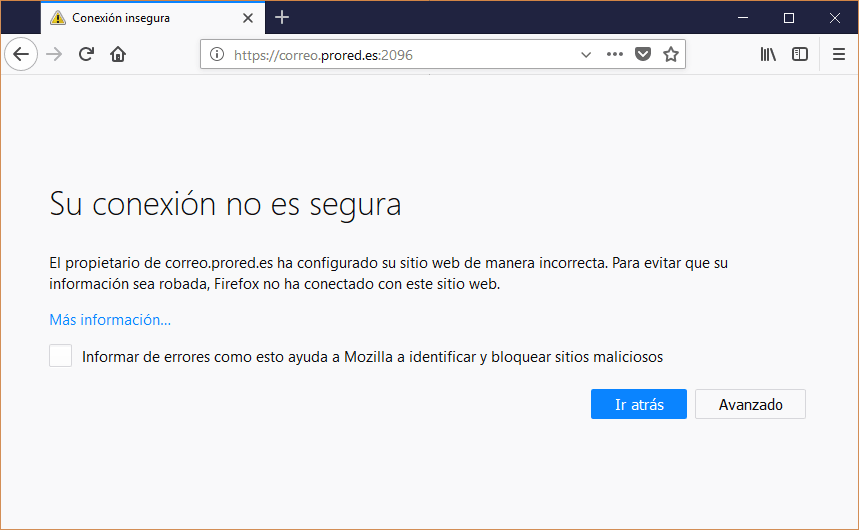
Task: Click the Informar de errores label text
Action: [x=373, y=357]
